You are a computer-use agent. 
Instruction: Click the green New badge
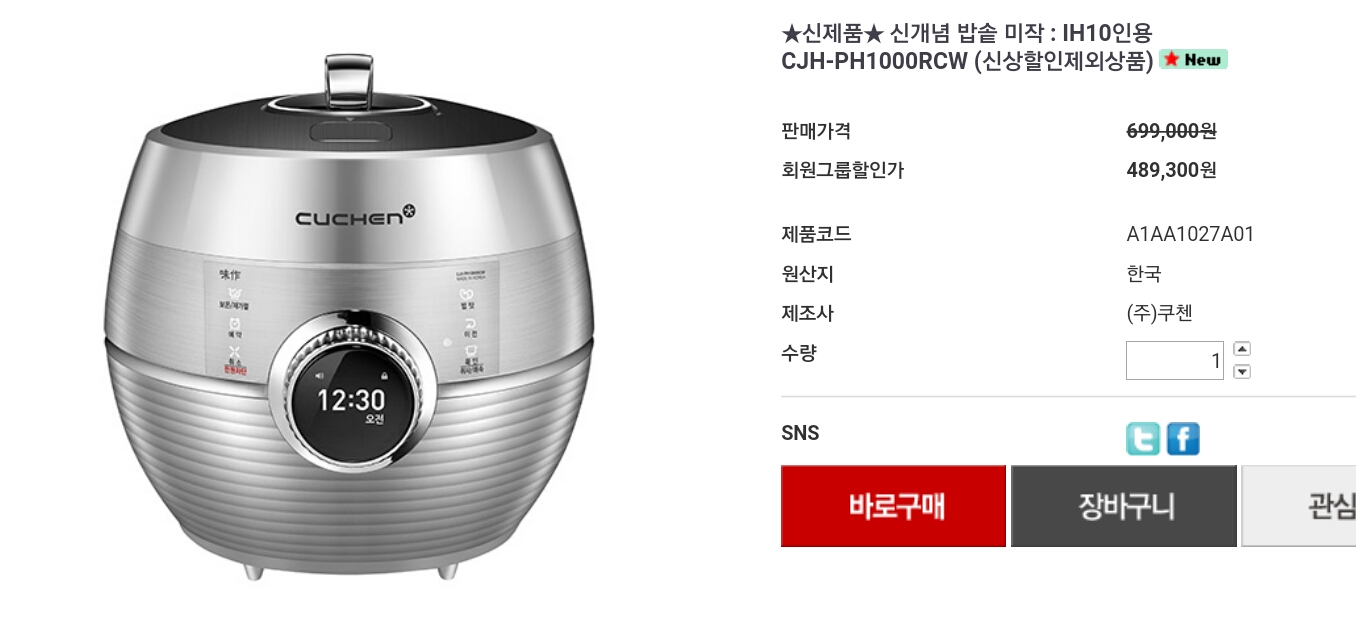tap(1193, 59)
